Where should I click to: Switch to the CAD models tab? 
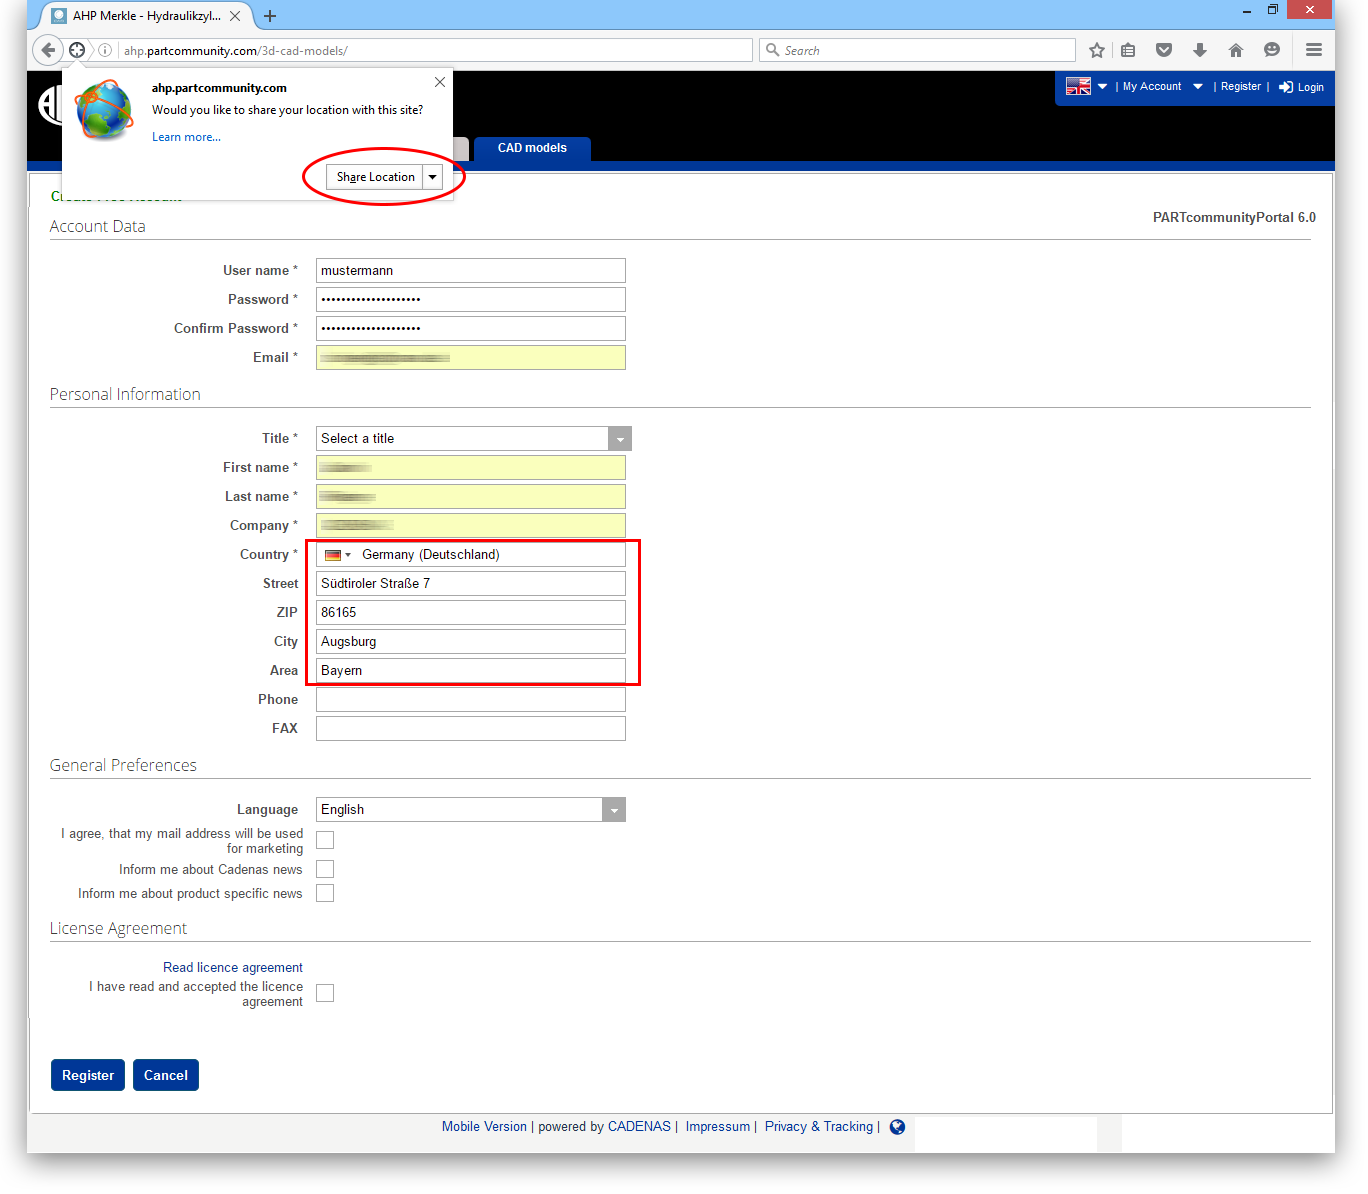532,148
